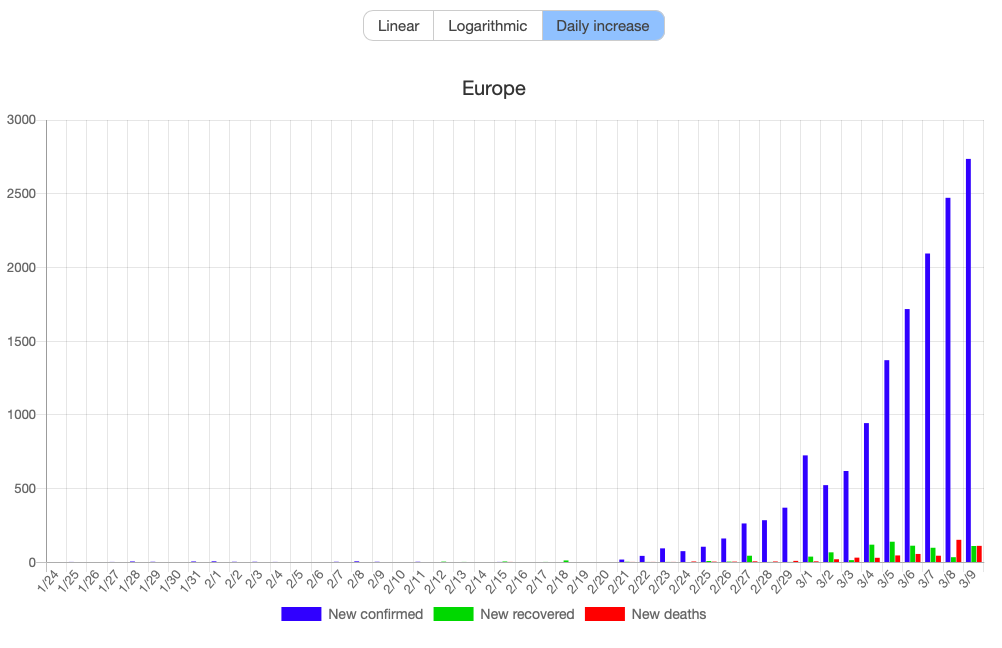This screenshot has width=1002, height=648.
Task: Click the 2/1 x-axis date label
Action: click(213, 579)
